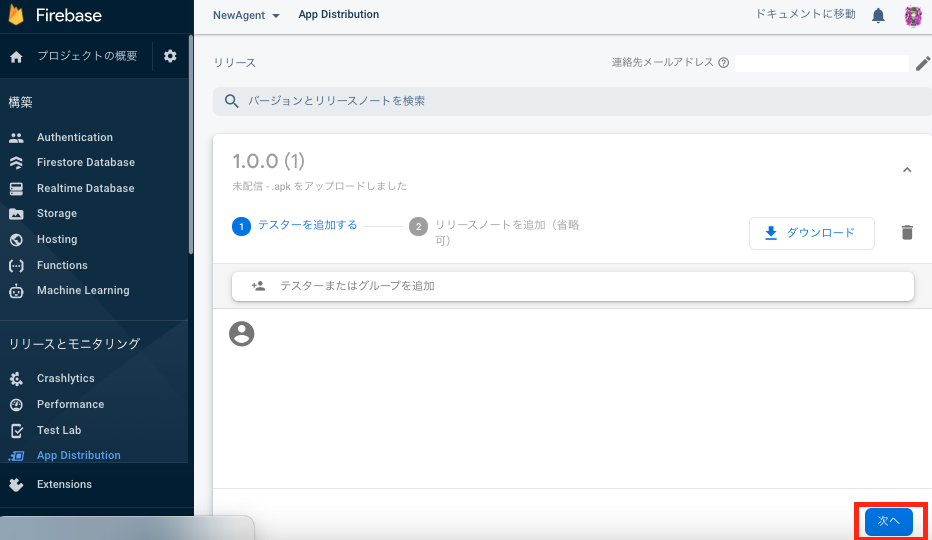
Task: Click the Storage image icon
Action: pos(16,214)
